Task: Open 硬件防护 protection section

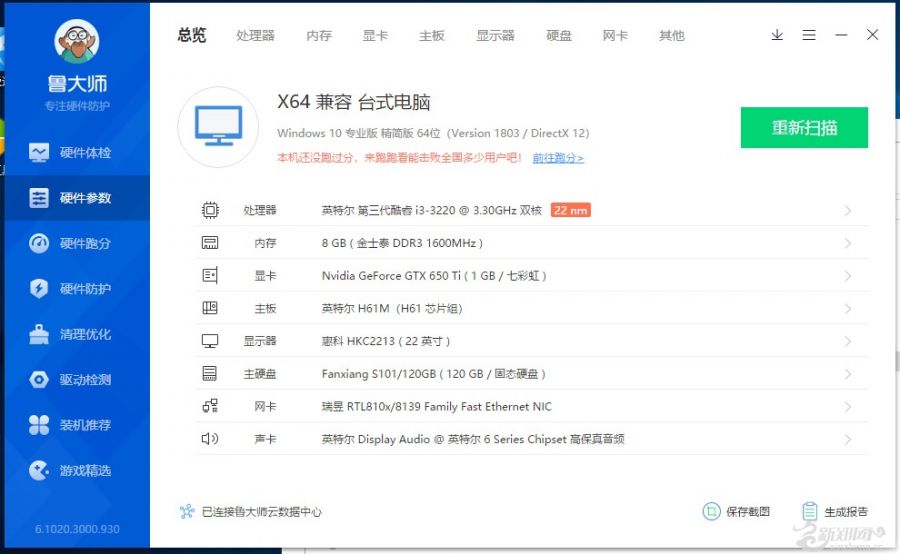Action: [x=77, y=289]
